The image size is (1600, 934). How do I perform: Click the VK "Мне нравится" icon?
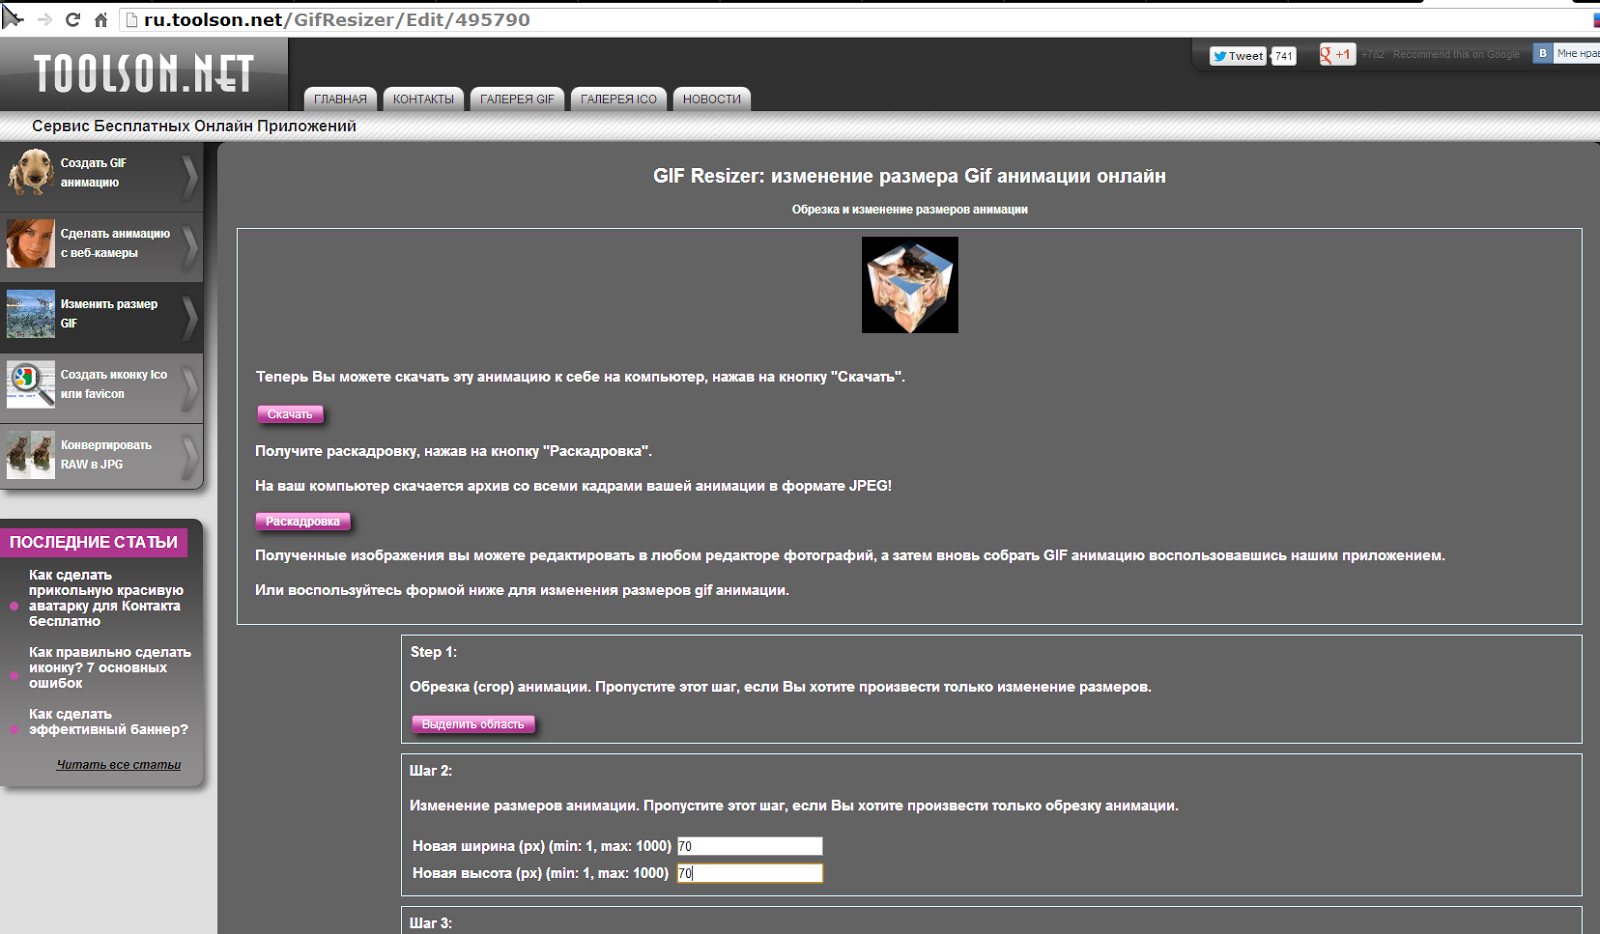[x=1541, y=53]
